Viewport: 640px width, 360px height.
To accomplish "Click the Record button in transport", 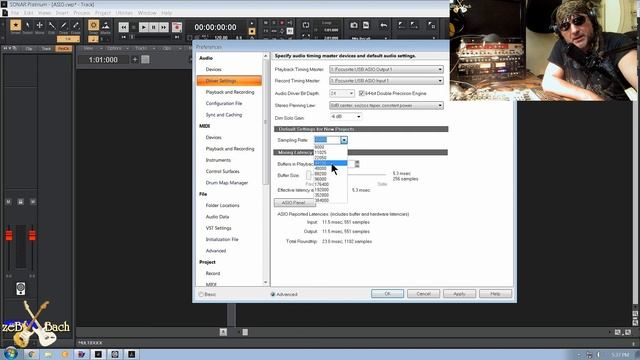I will (177, 27).
